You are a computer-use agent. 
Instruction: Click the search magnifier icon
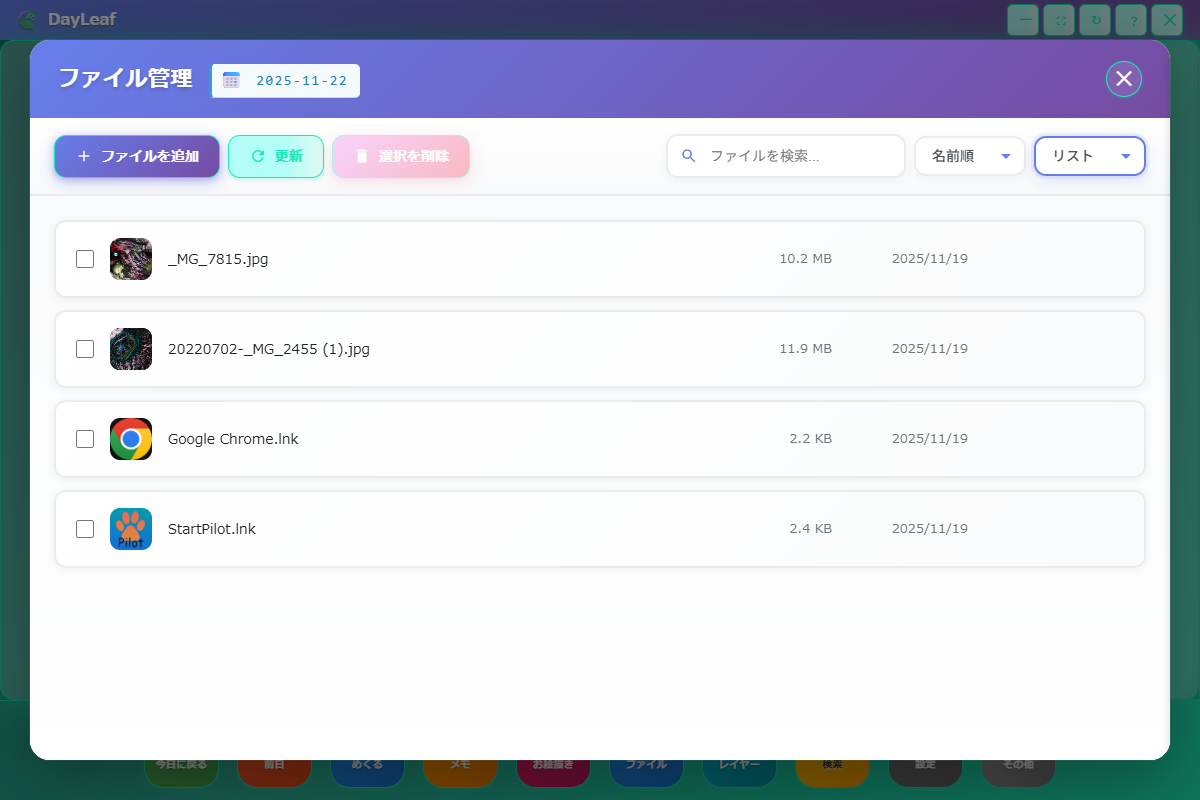tap(688, 156)
